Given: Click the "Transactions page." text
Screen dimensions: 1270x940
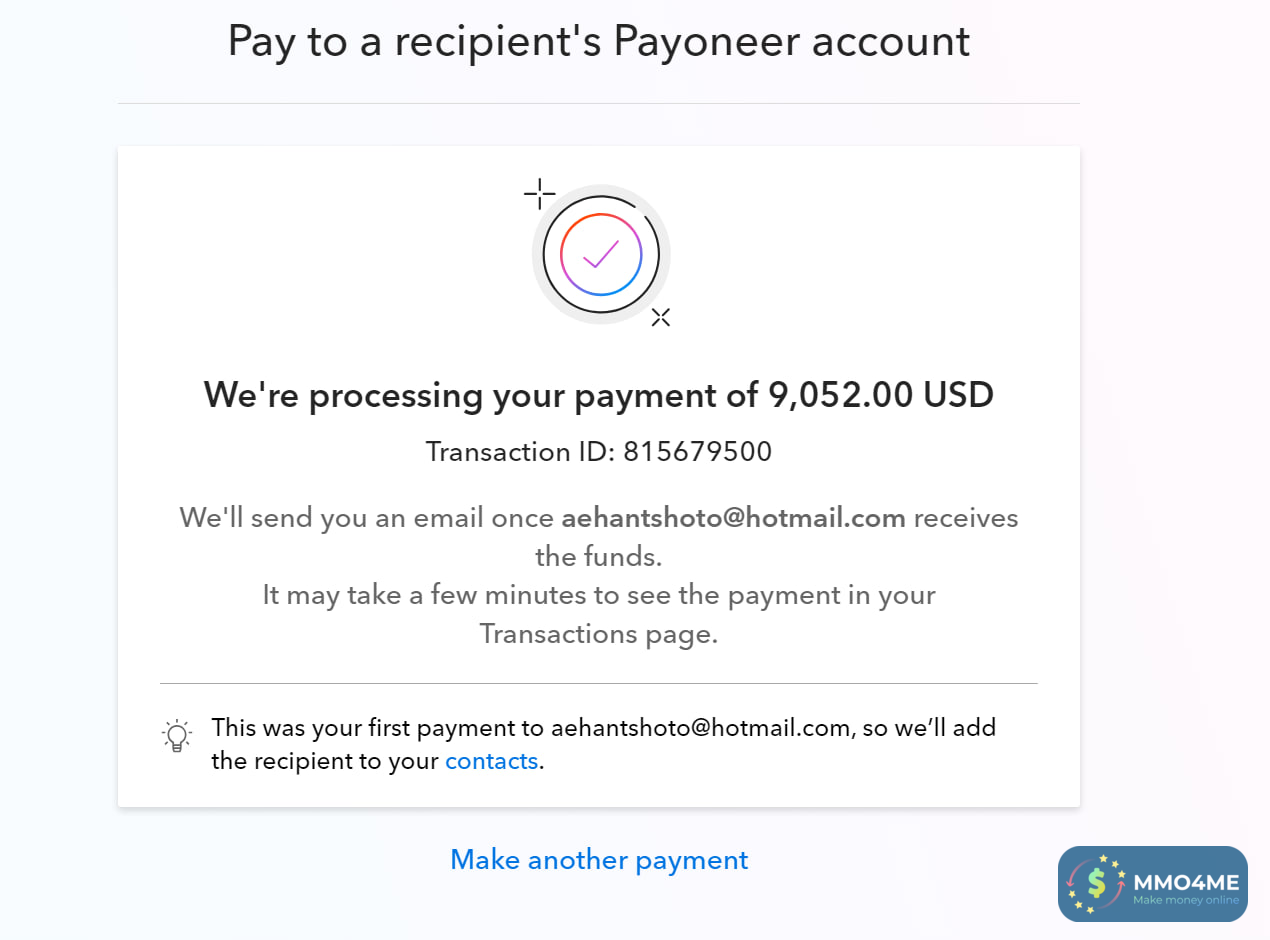Looking at the screenshot, I should [x=598, y=634].
